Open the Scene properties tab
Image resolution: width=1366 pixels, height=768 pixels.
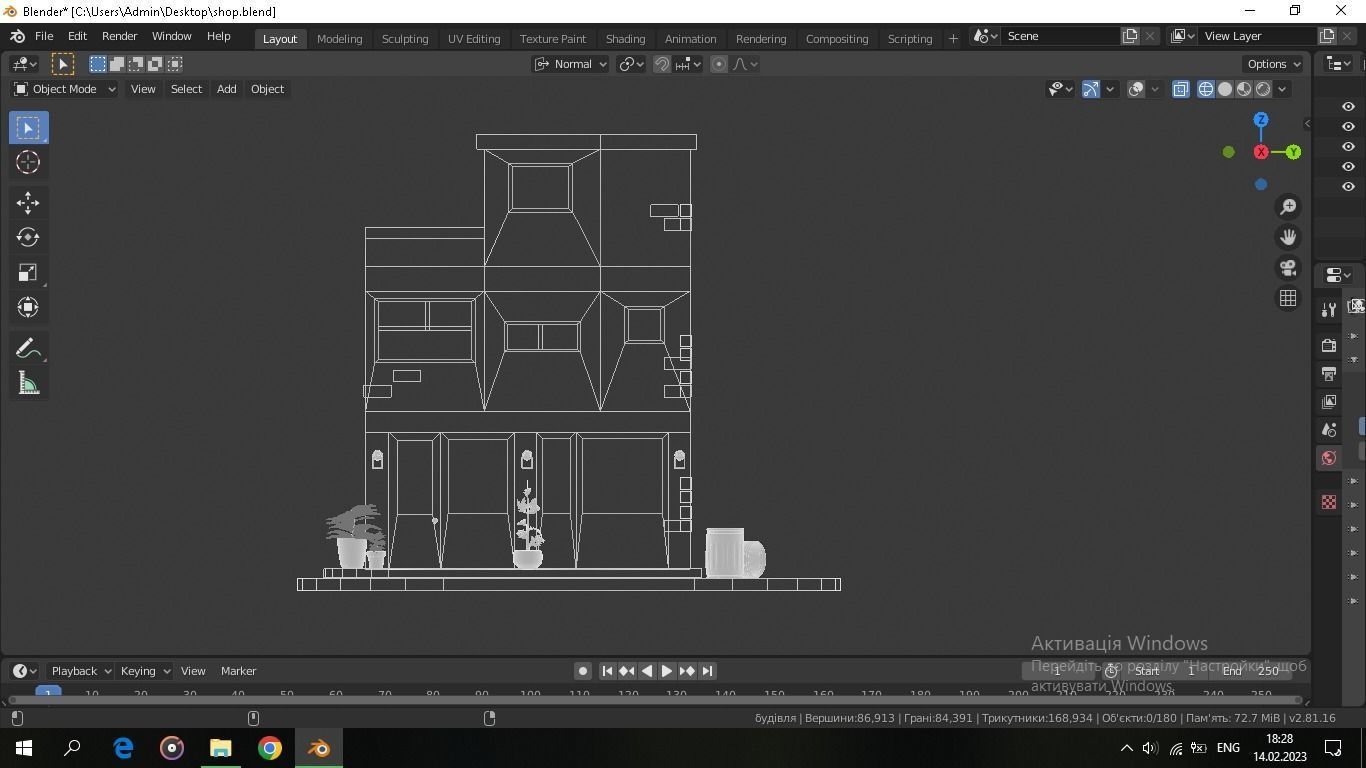[x=1329, y=429]
